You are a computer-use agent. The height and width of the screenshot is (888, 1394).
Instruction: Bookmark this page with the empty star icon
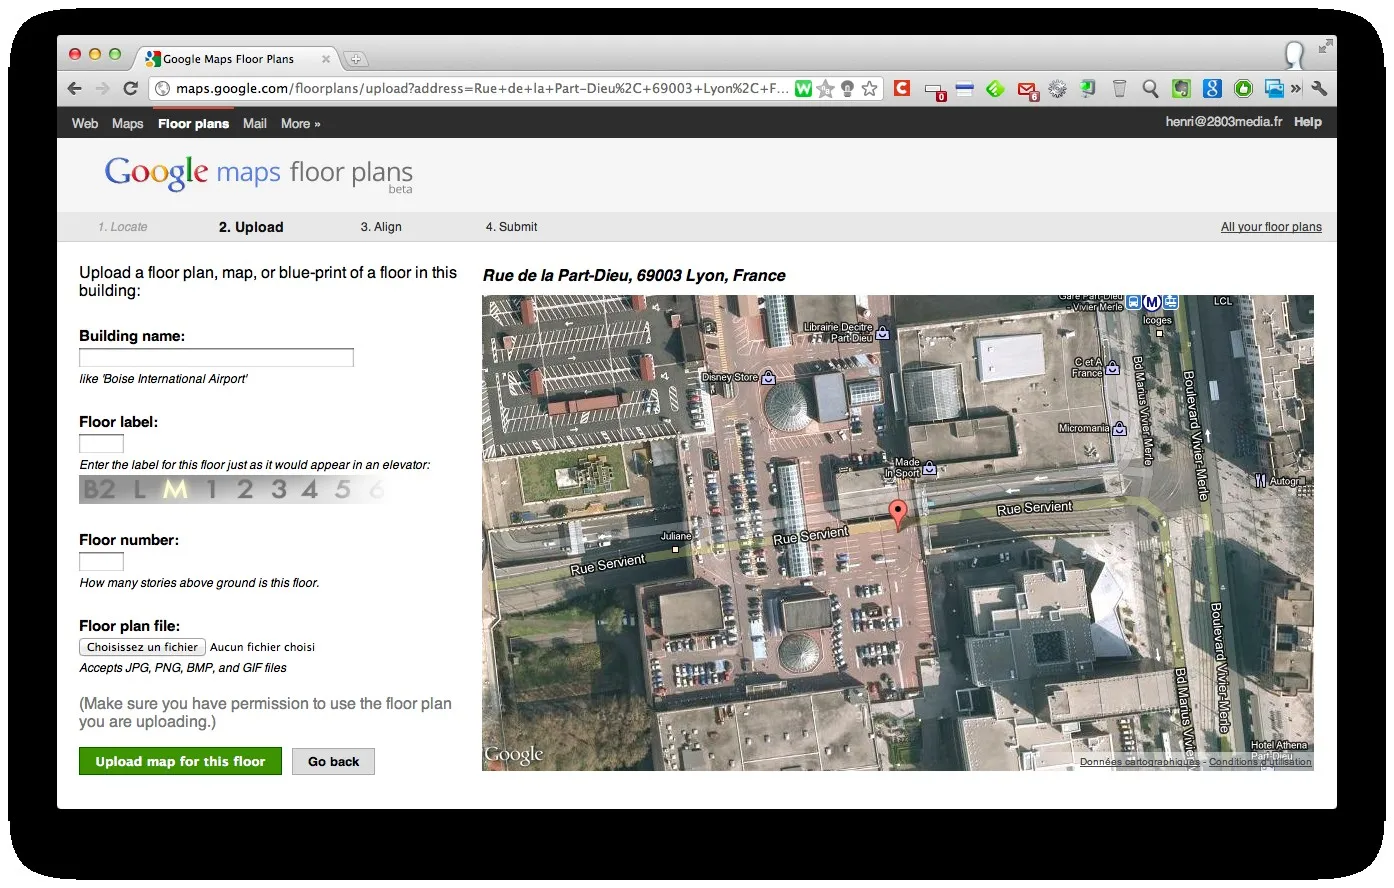click(870, 89)
